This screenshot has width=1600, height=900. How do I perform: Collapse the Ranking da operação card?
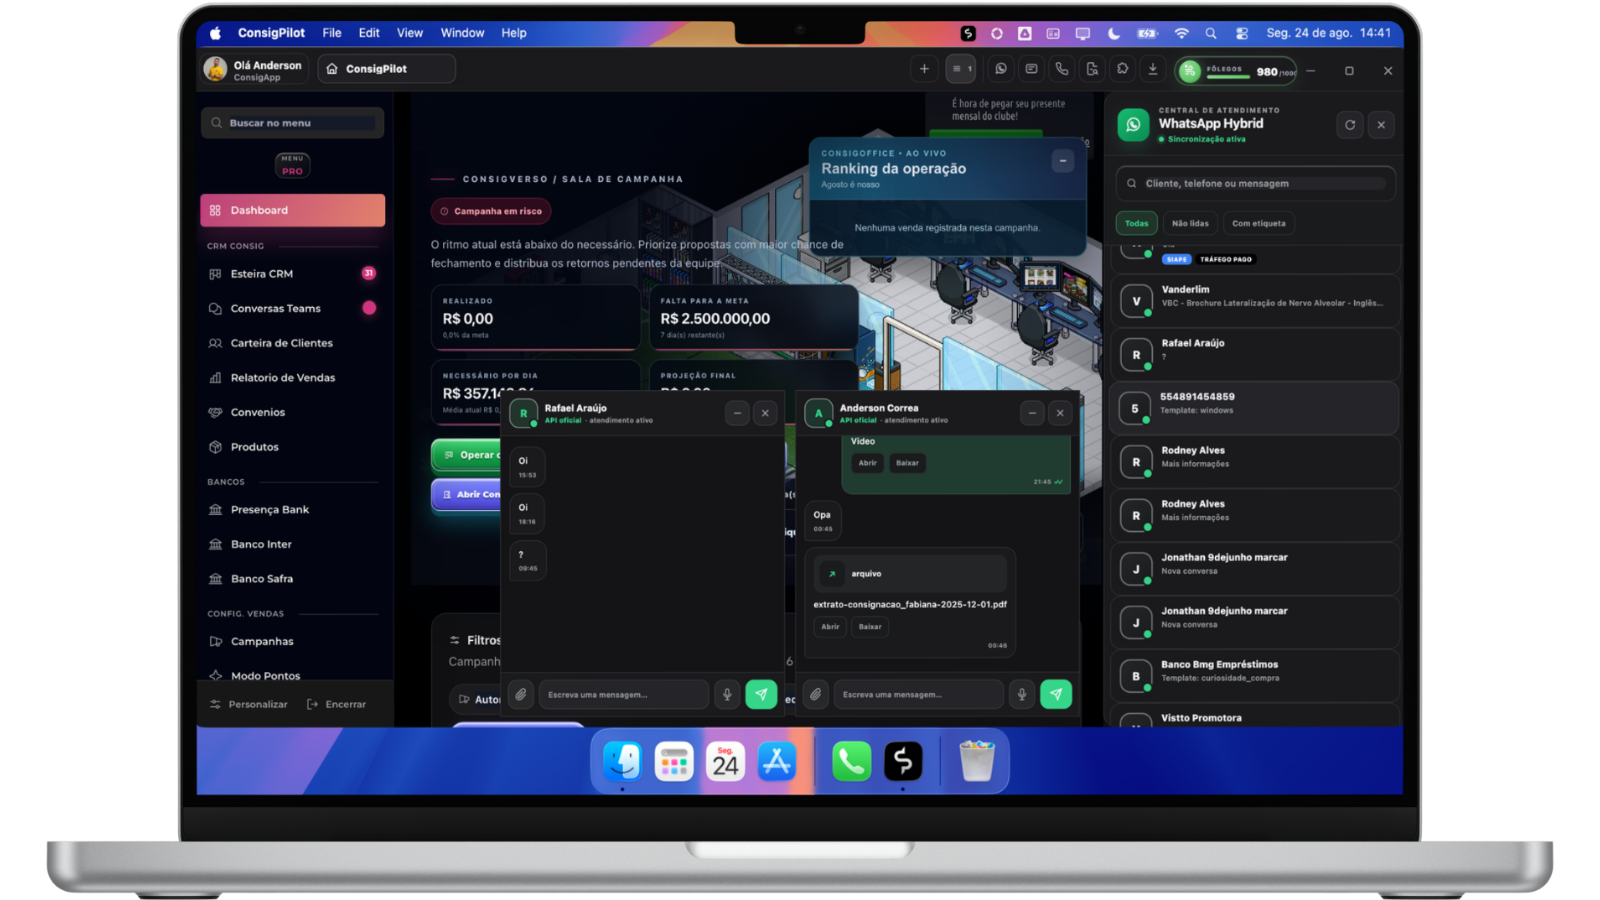coord(1063,161)
